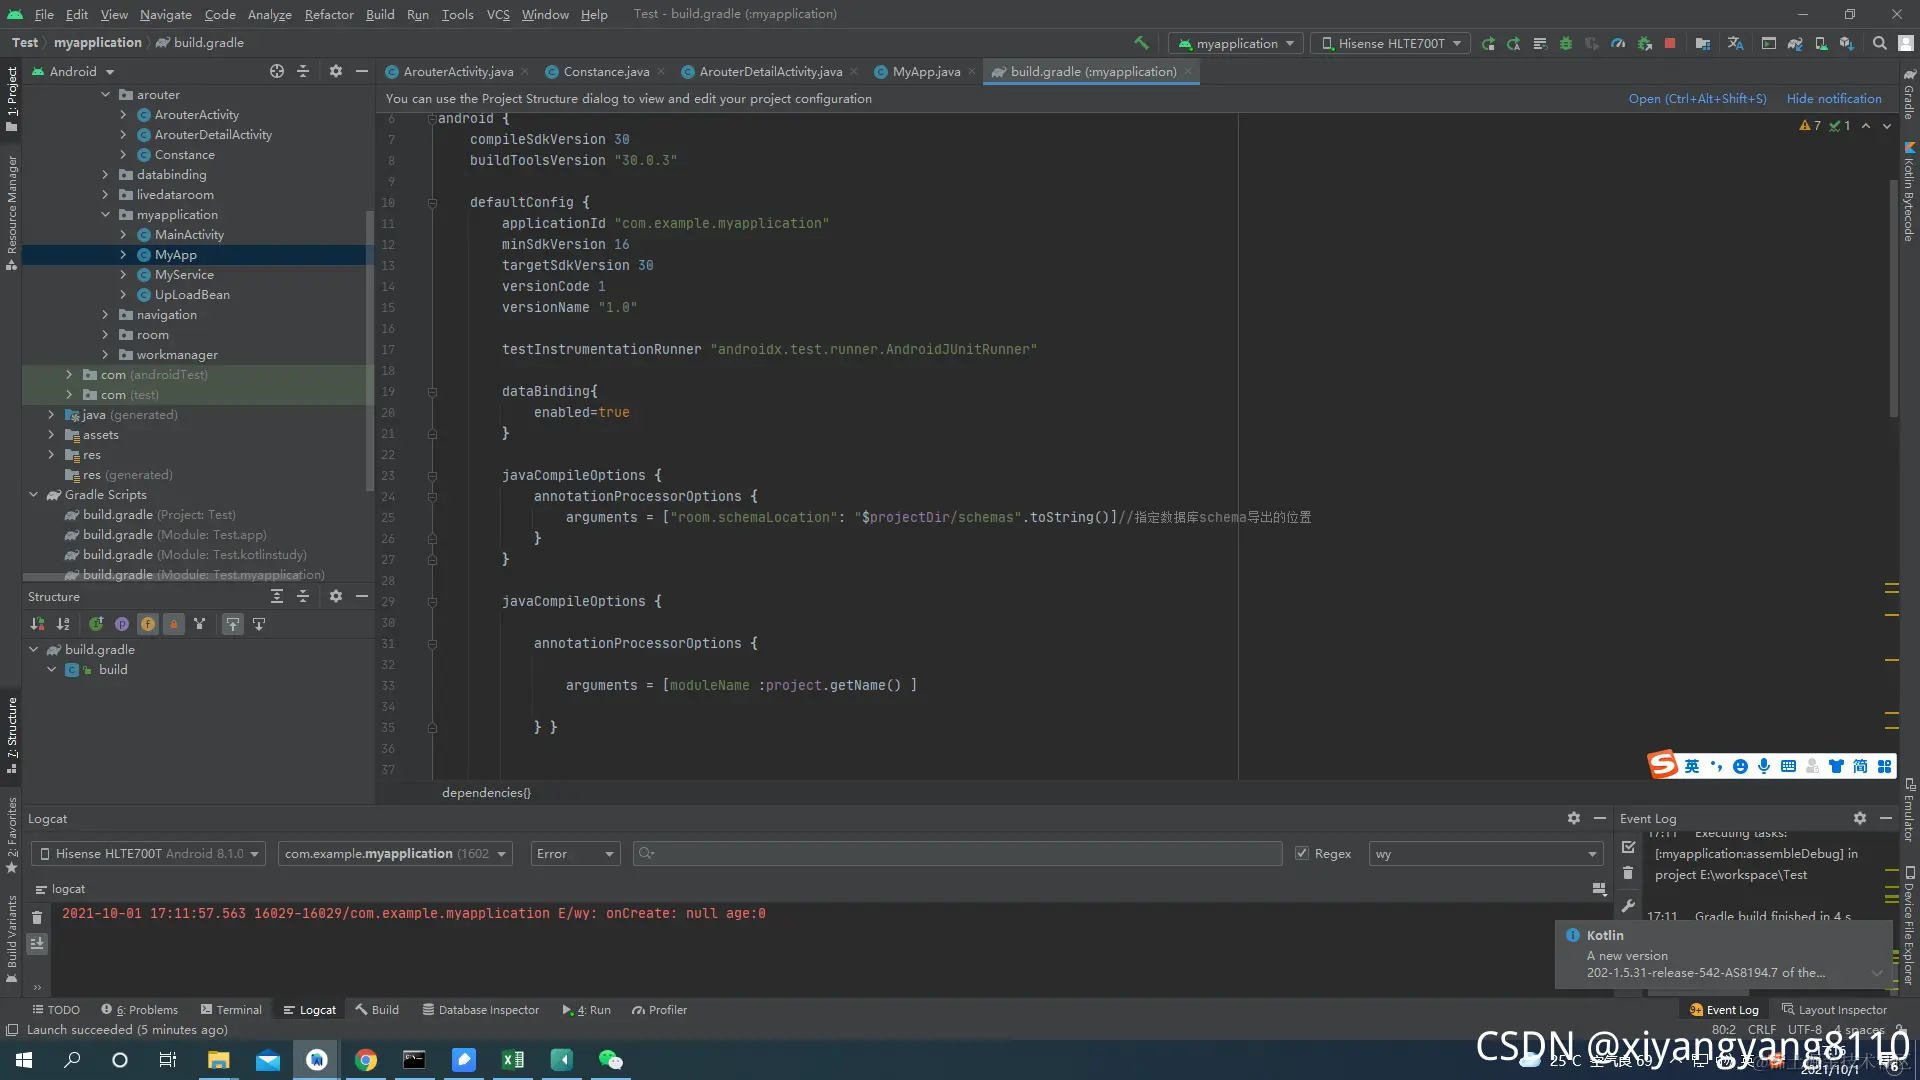The height and width of the screenshot is (1080, 1920).
Task: Stop the running app with red square
Action: pyautogui.click(x=1670, y=43)
